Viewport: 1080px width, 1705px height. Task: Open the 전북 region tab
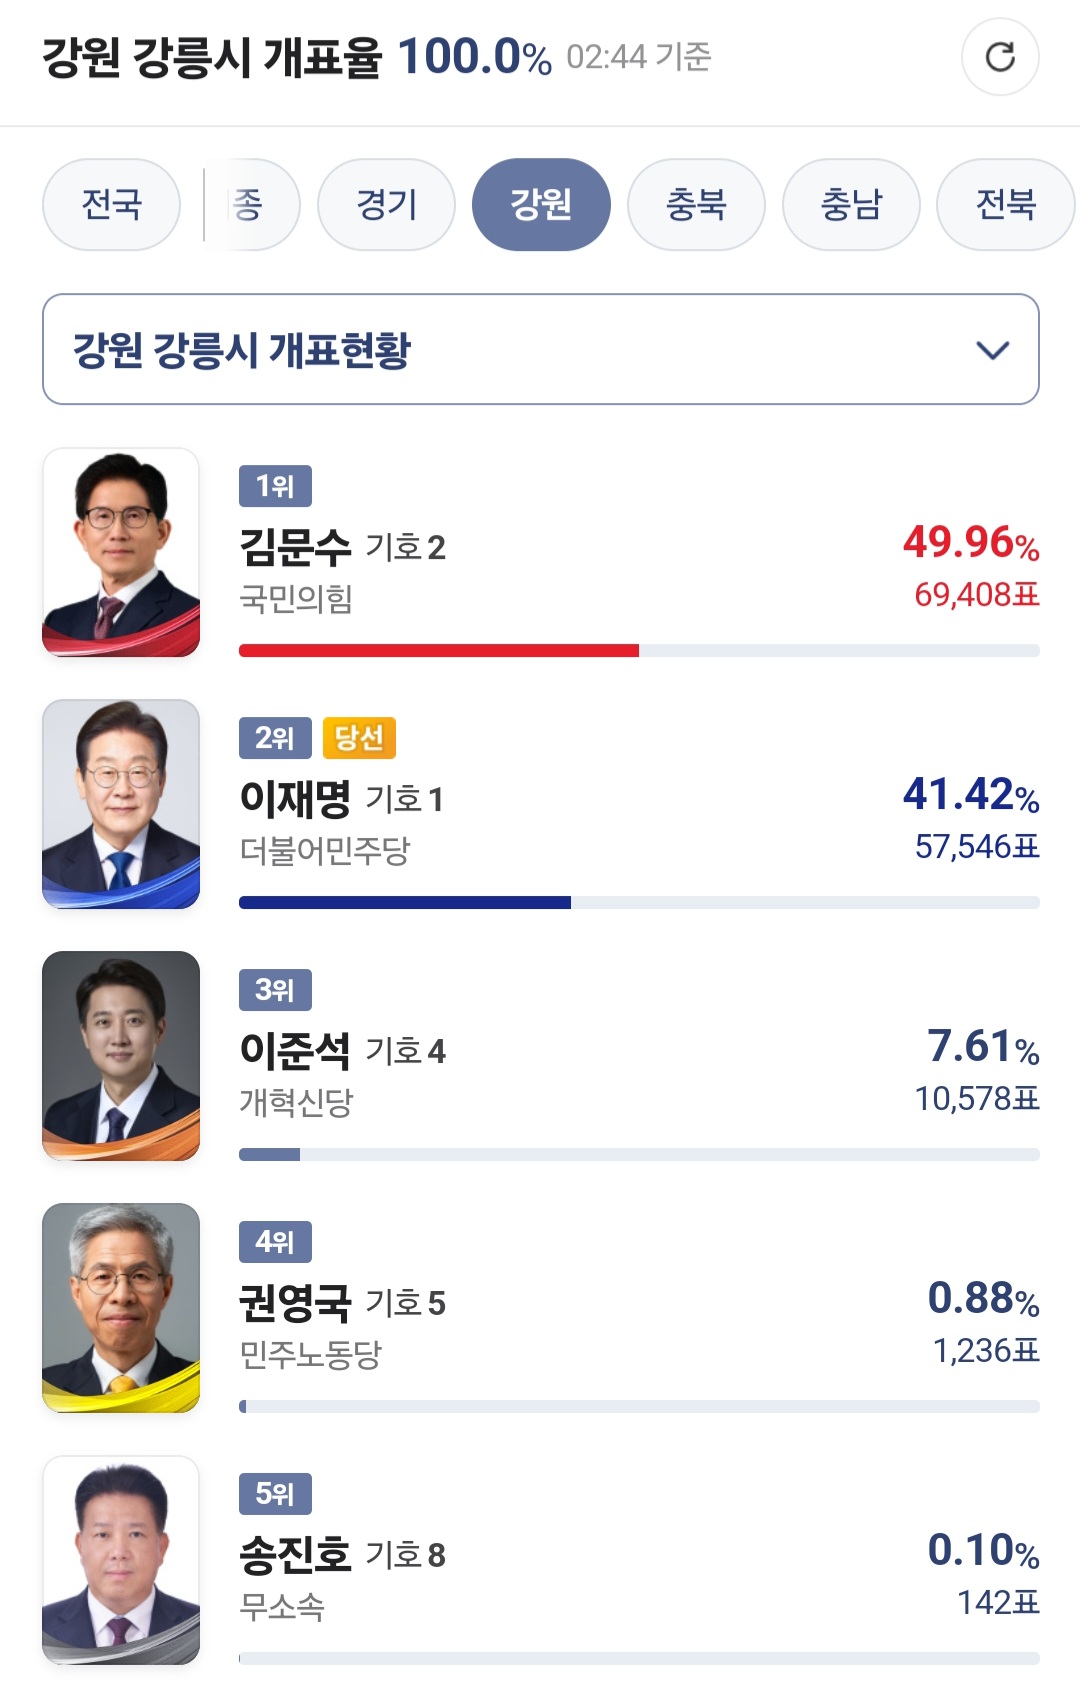[1005, 205]
